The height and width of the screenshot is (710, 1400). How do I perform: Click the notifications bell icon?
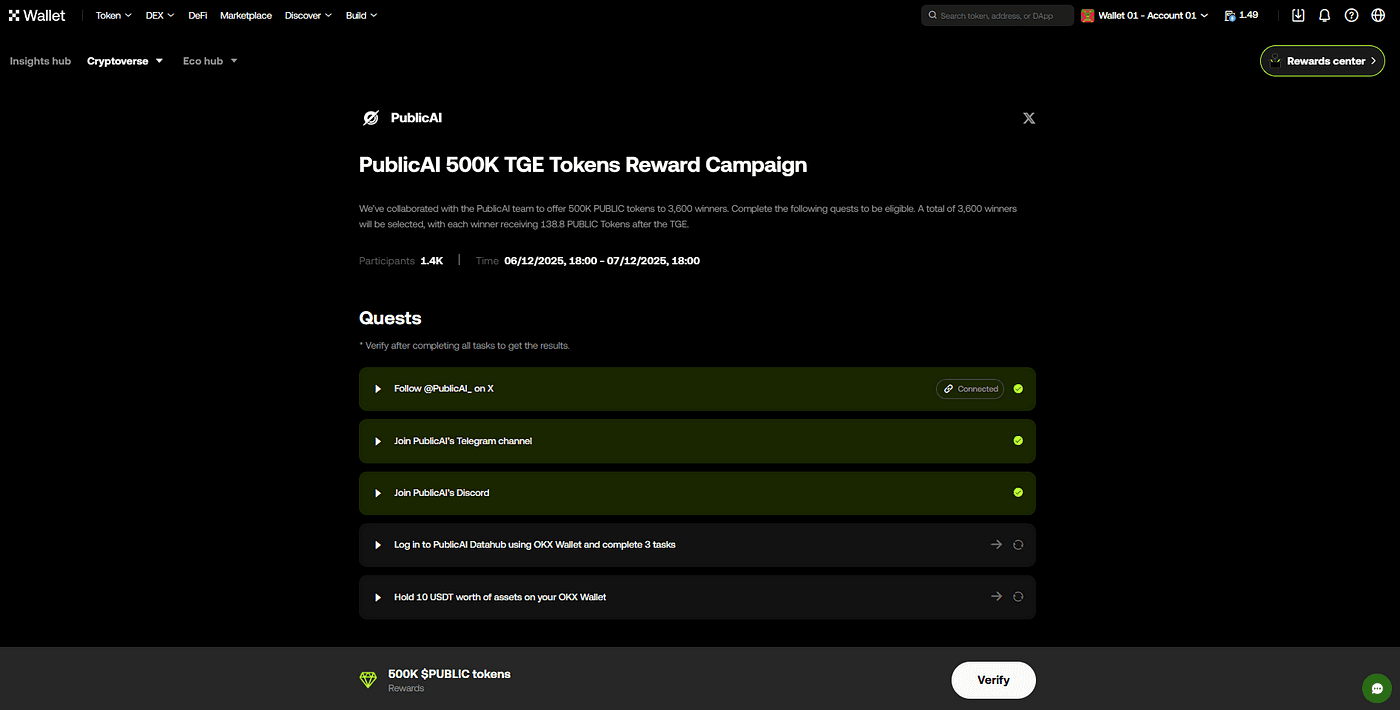(x=1324, y=15)
